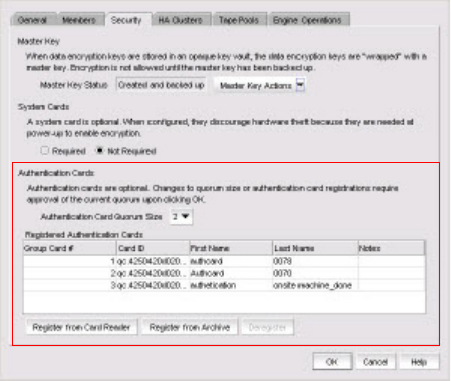Open the Members tab
451x381 pixels.
click(79, 20)
